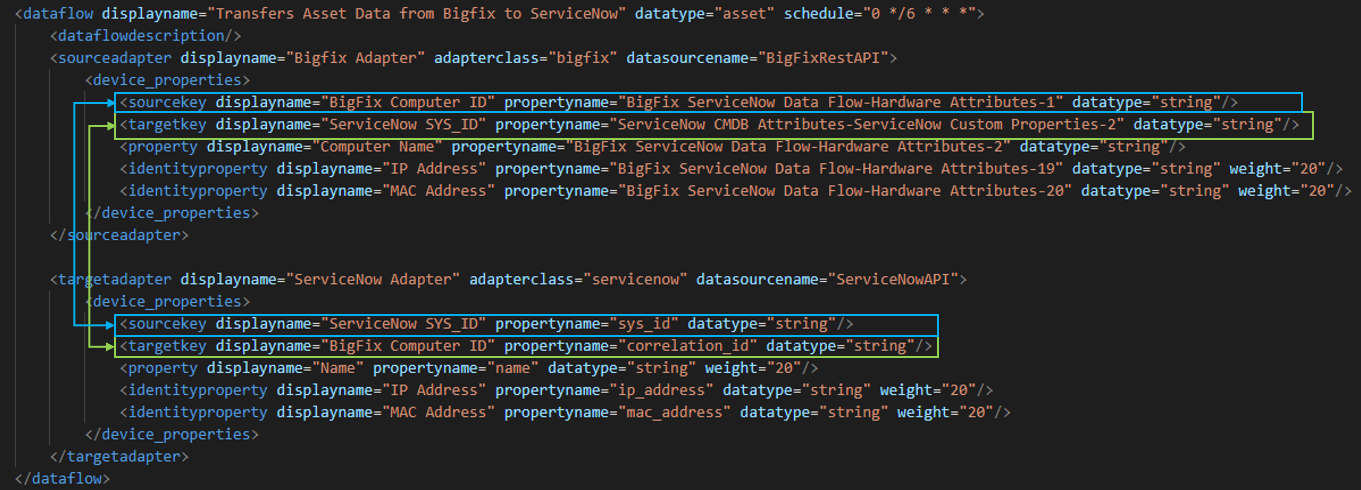
Task: Click the closing dataflow tag
Action: tap(62, 478)
